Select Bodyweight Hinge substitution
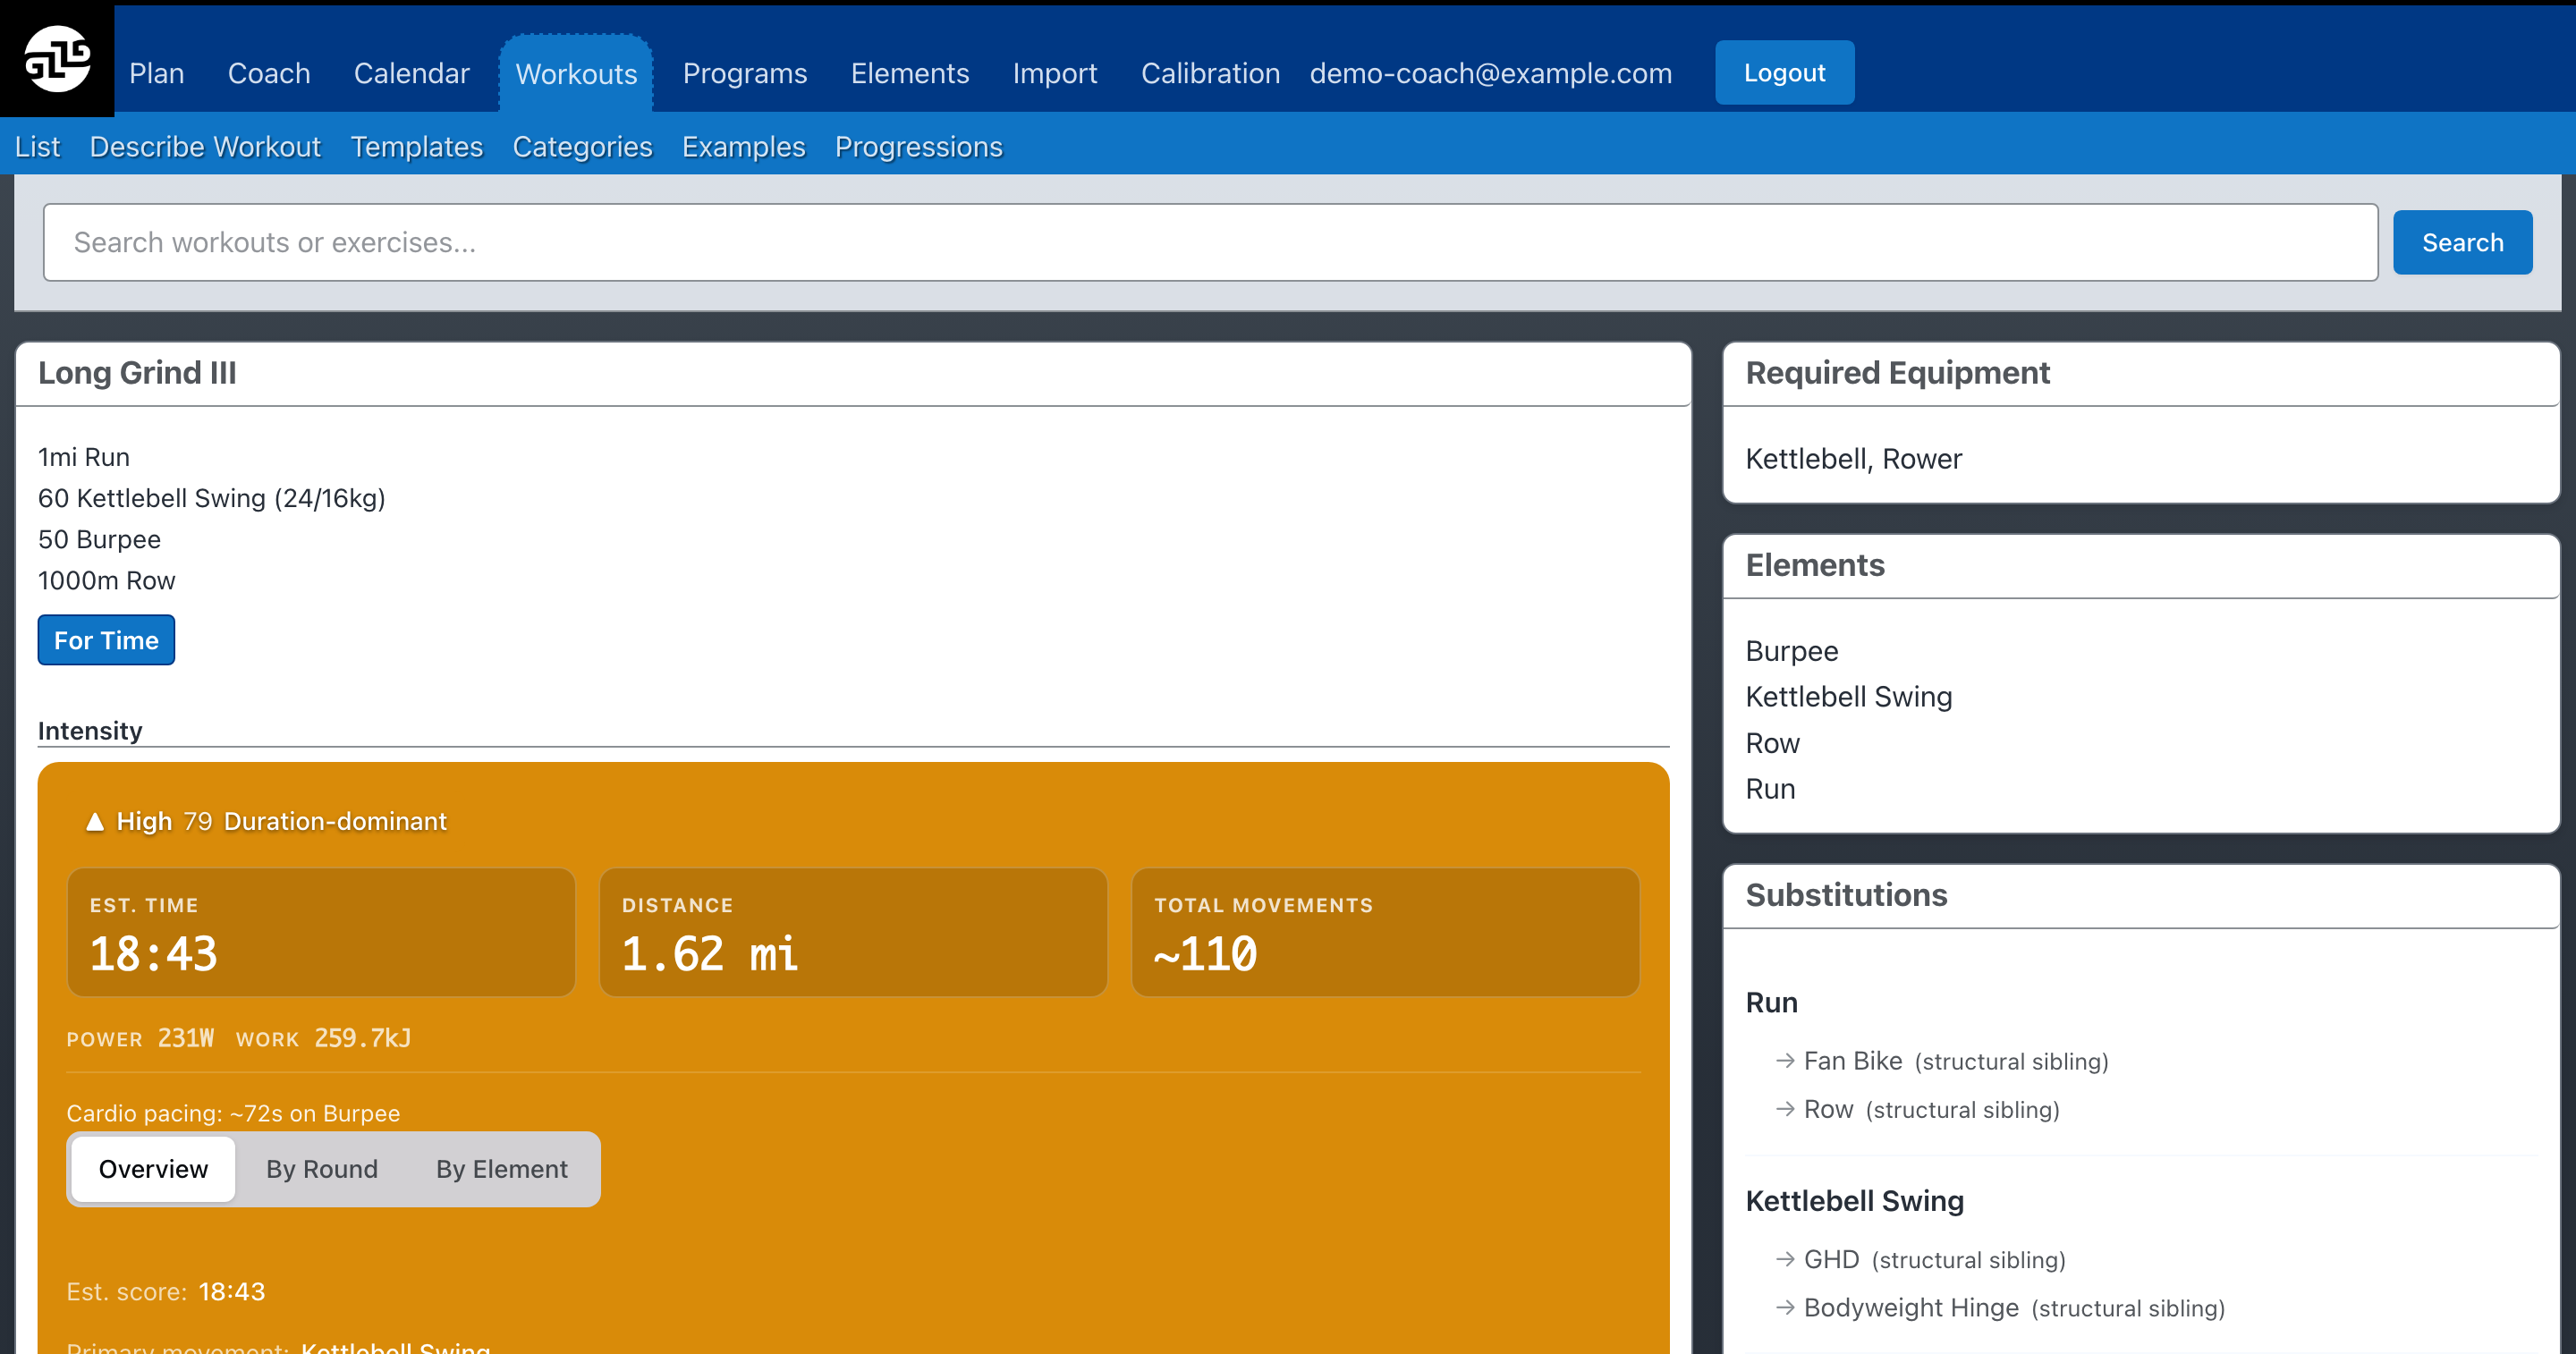The width and height of the screenshot is (2576, 1354). 1911,1307
